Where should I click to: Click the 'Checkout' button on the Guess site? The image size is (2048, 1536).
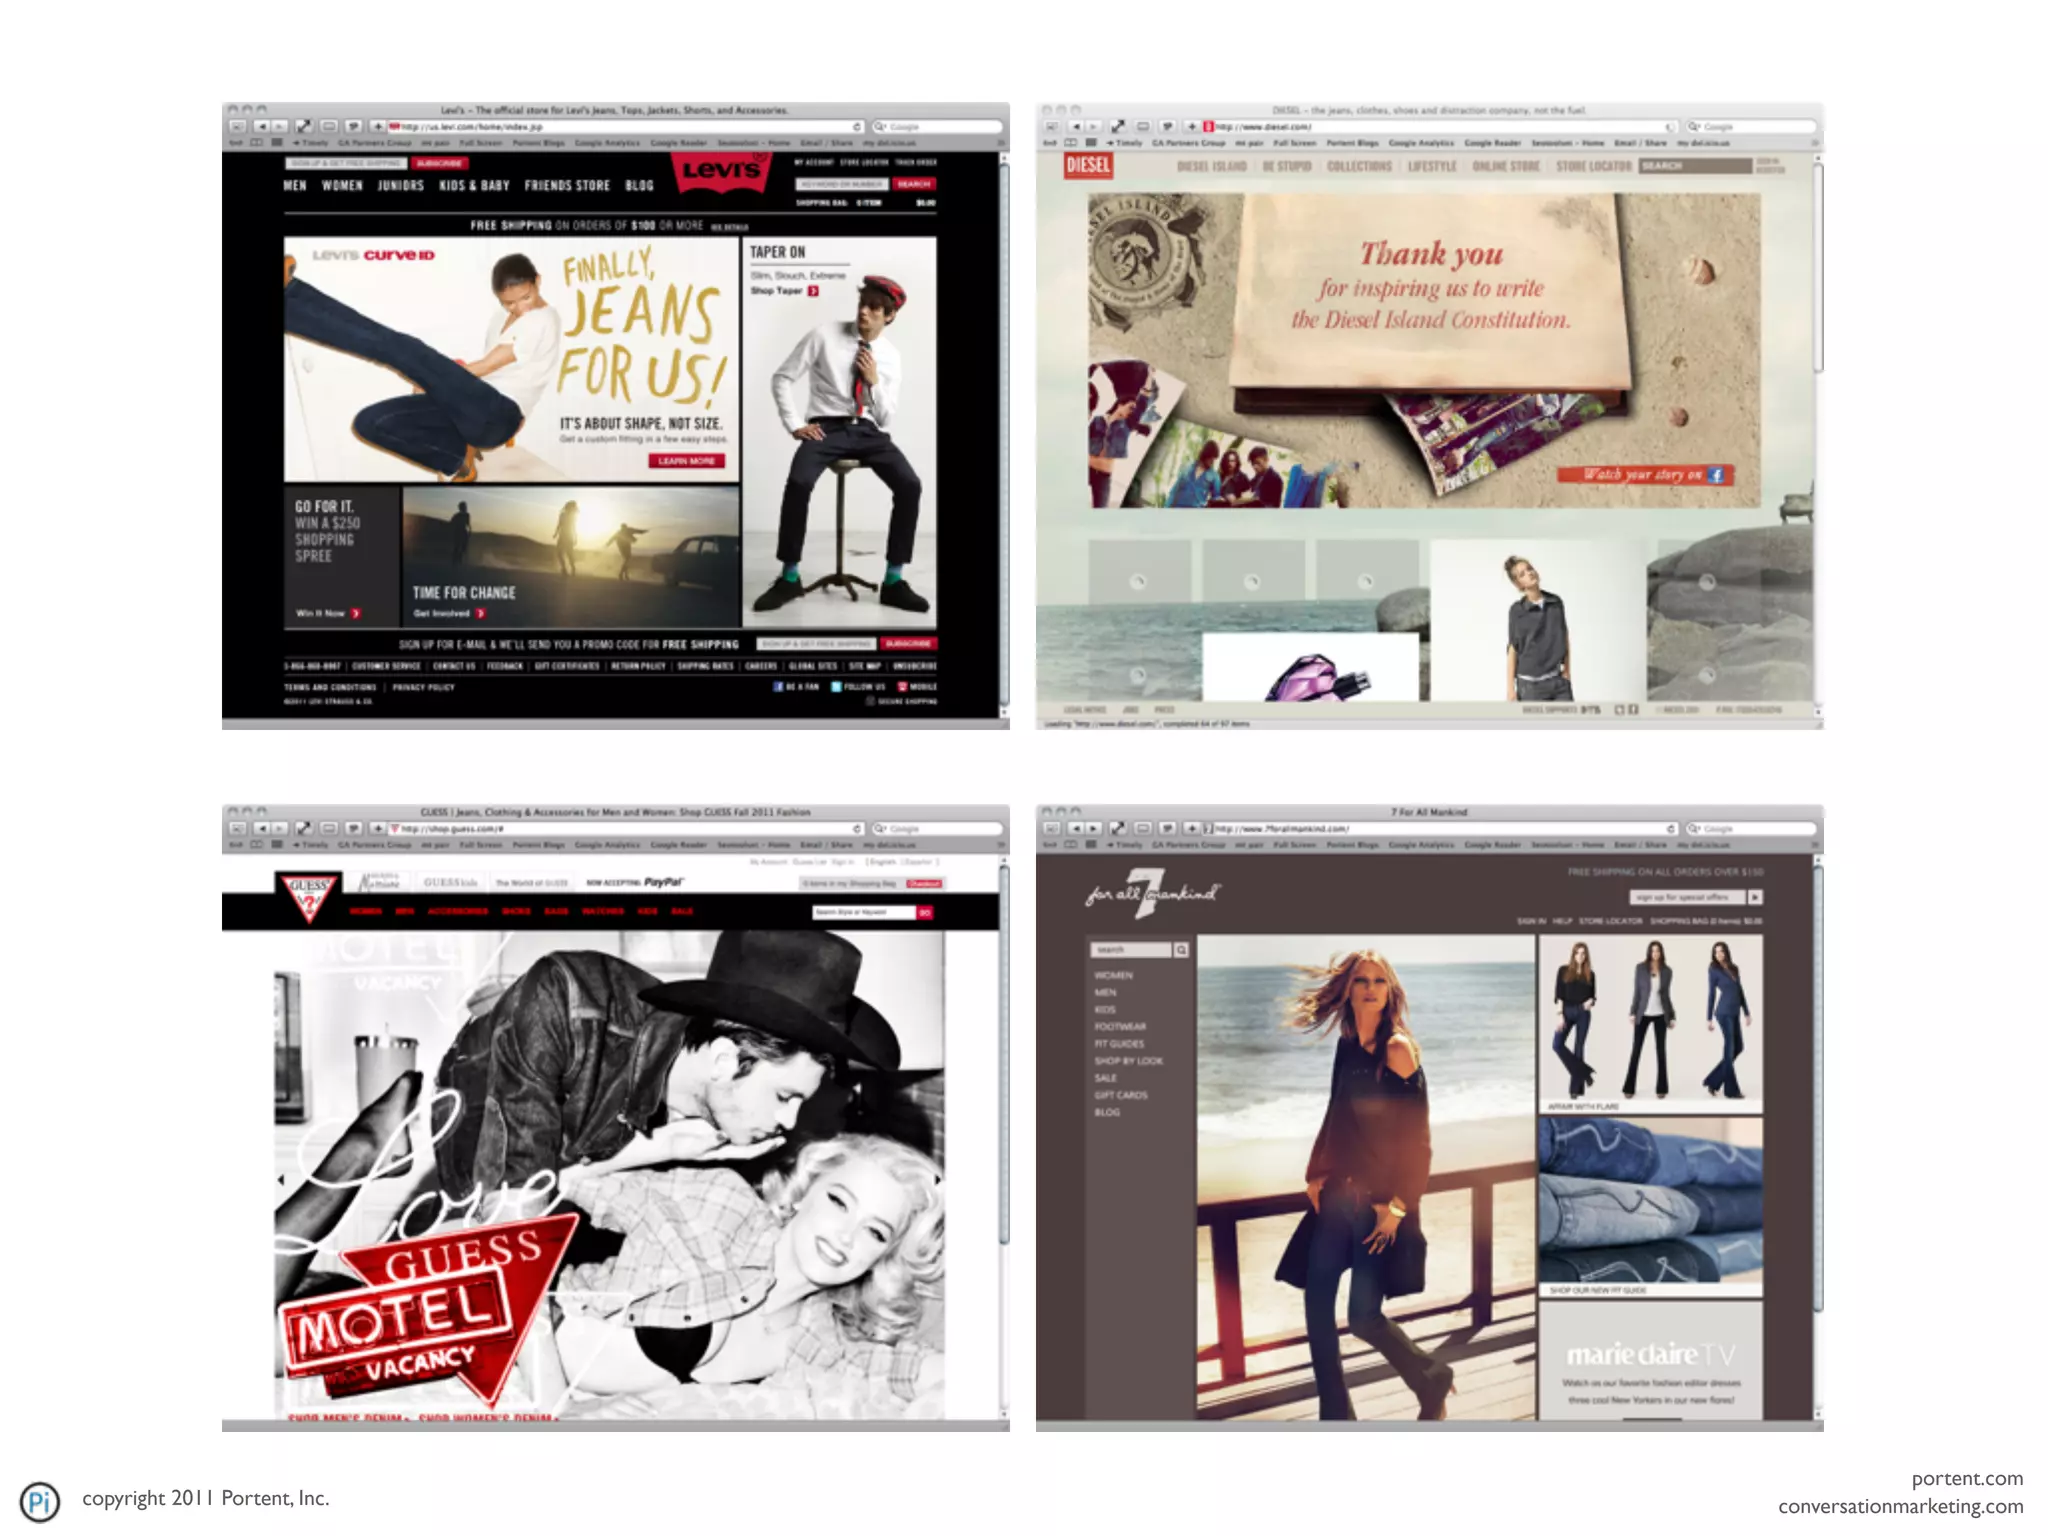click(923, 884)
